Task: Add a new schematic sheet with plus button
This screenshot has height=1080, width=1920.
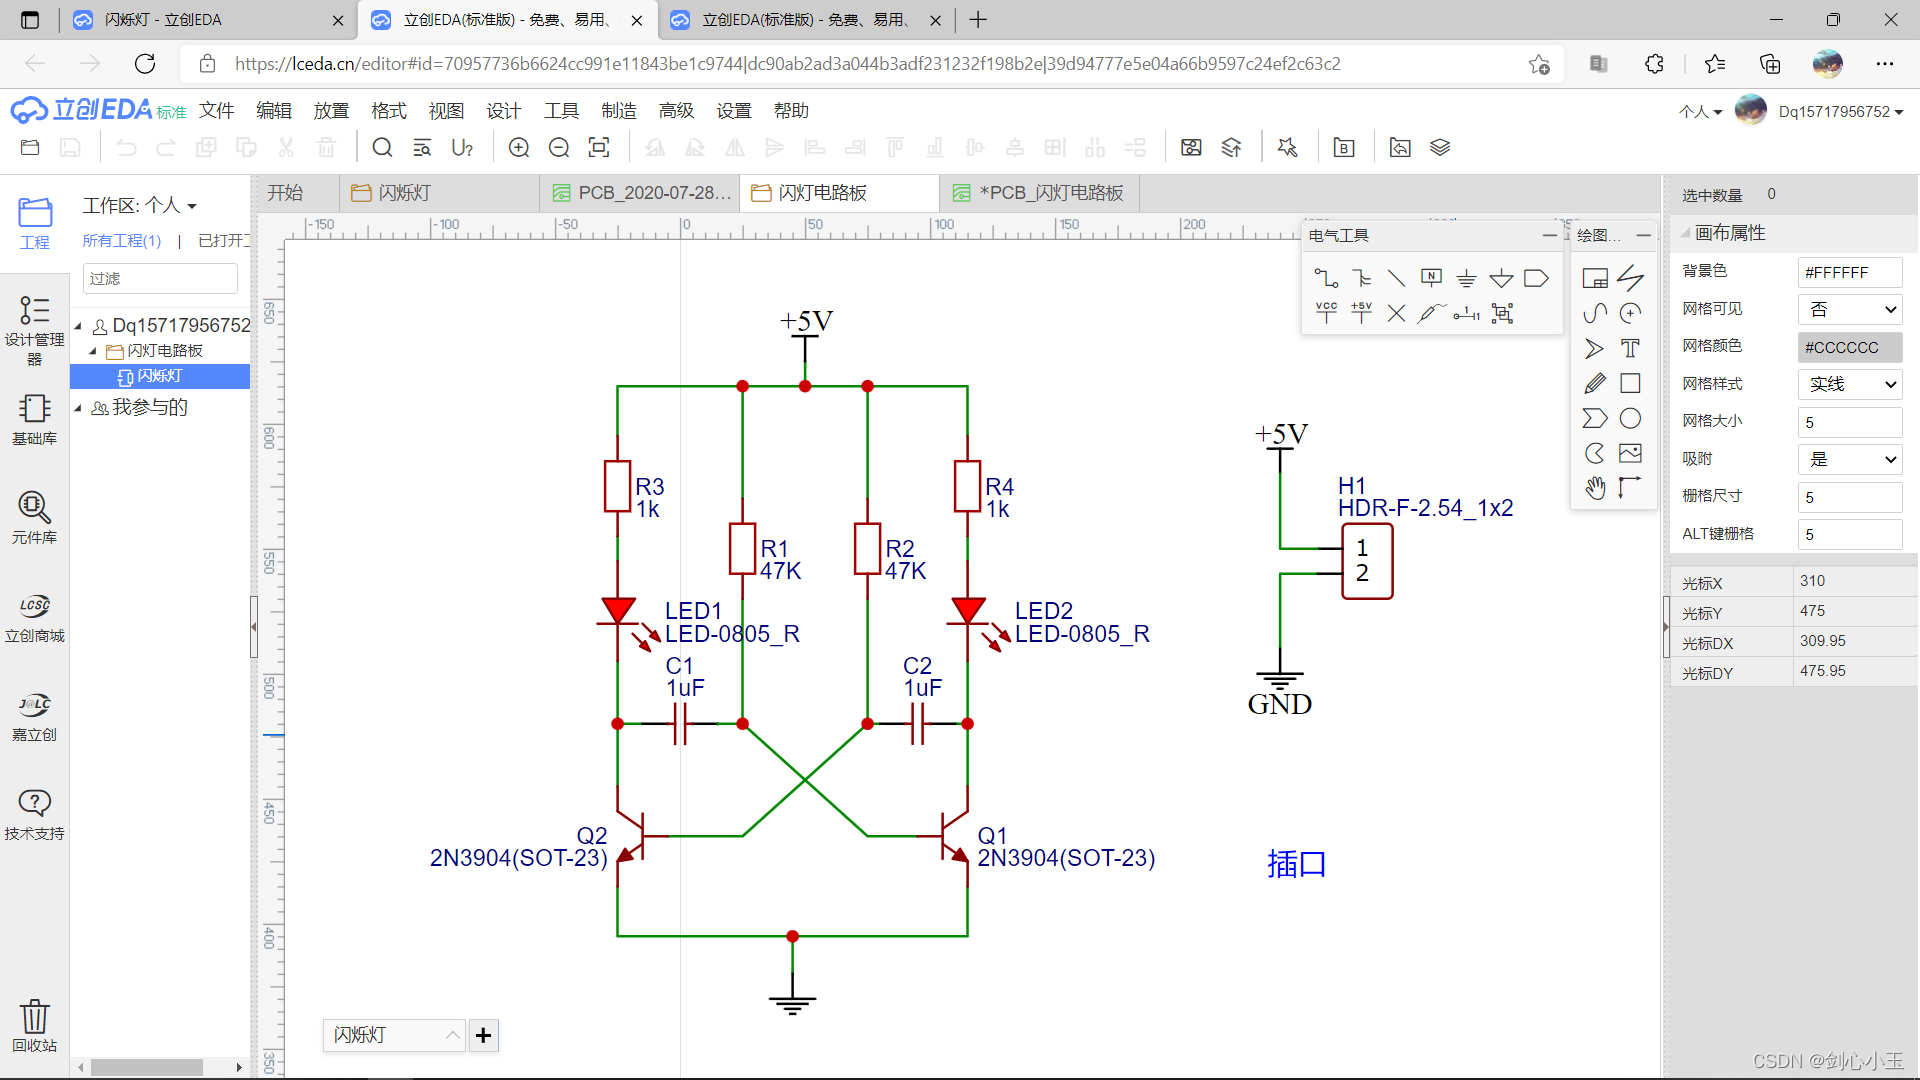Action: pos(483,1035)
